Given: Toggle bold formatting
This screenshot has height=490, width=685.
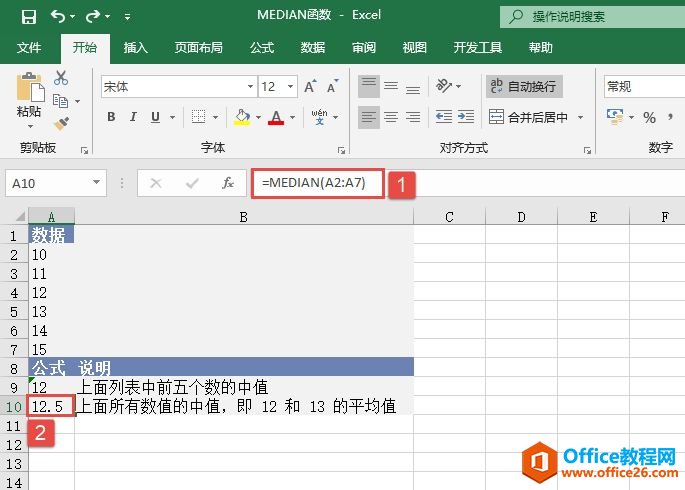Looking at the screenshot, I should click(111, 117).
